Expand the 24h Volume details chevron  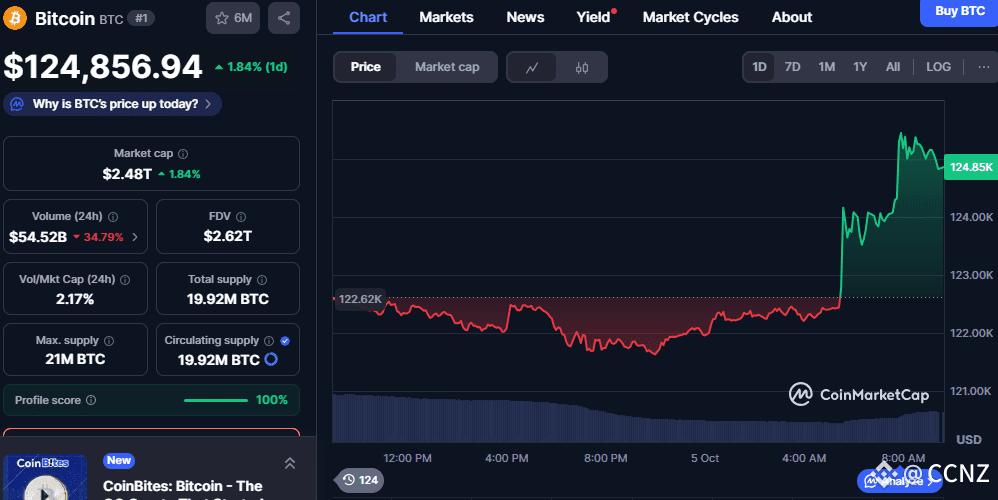135,237
